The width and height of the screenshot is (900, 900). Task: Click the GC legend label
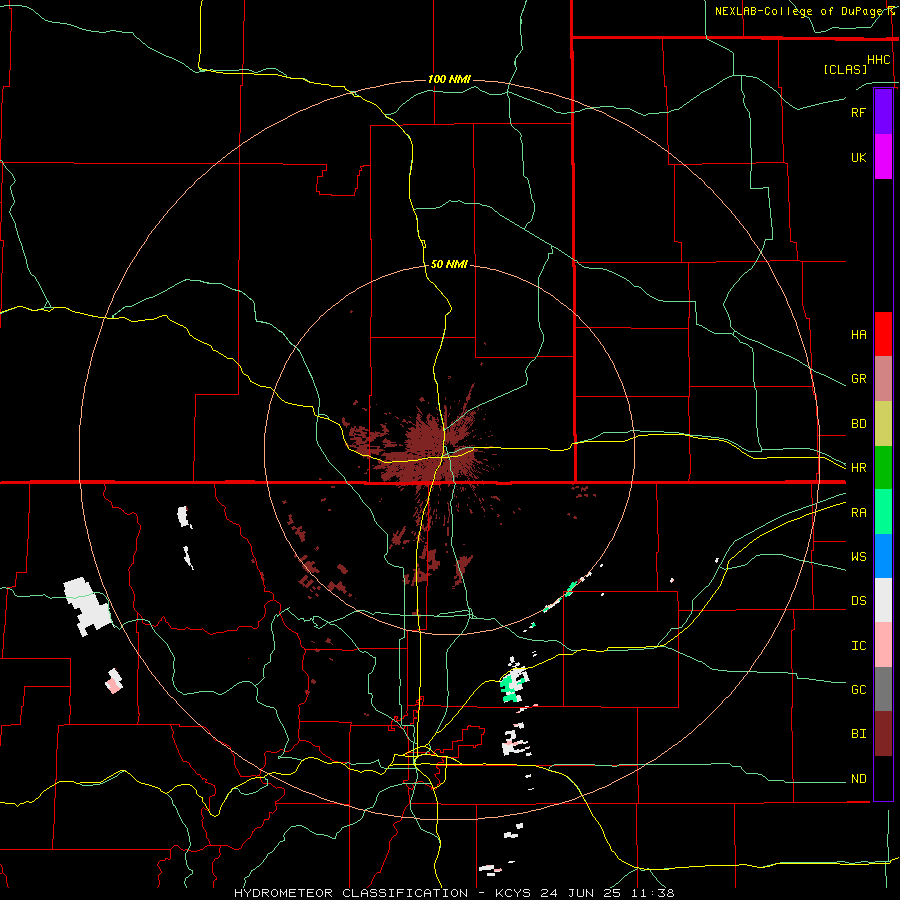[x=858, y=690]
